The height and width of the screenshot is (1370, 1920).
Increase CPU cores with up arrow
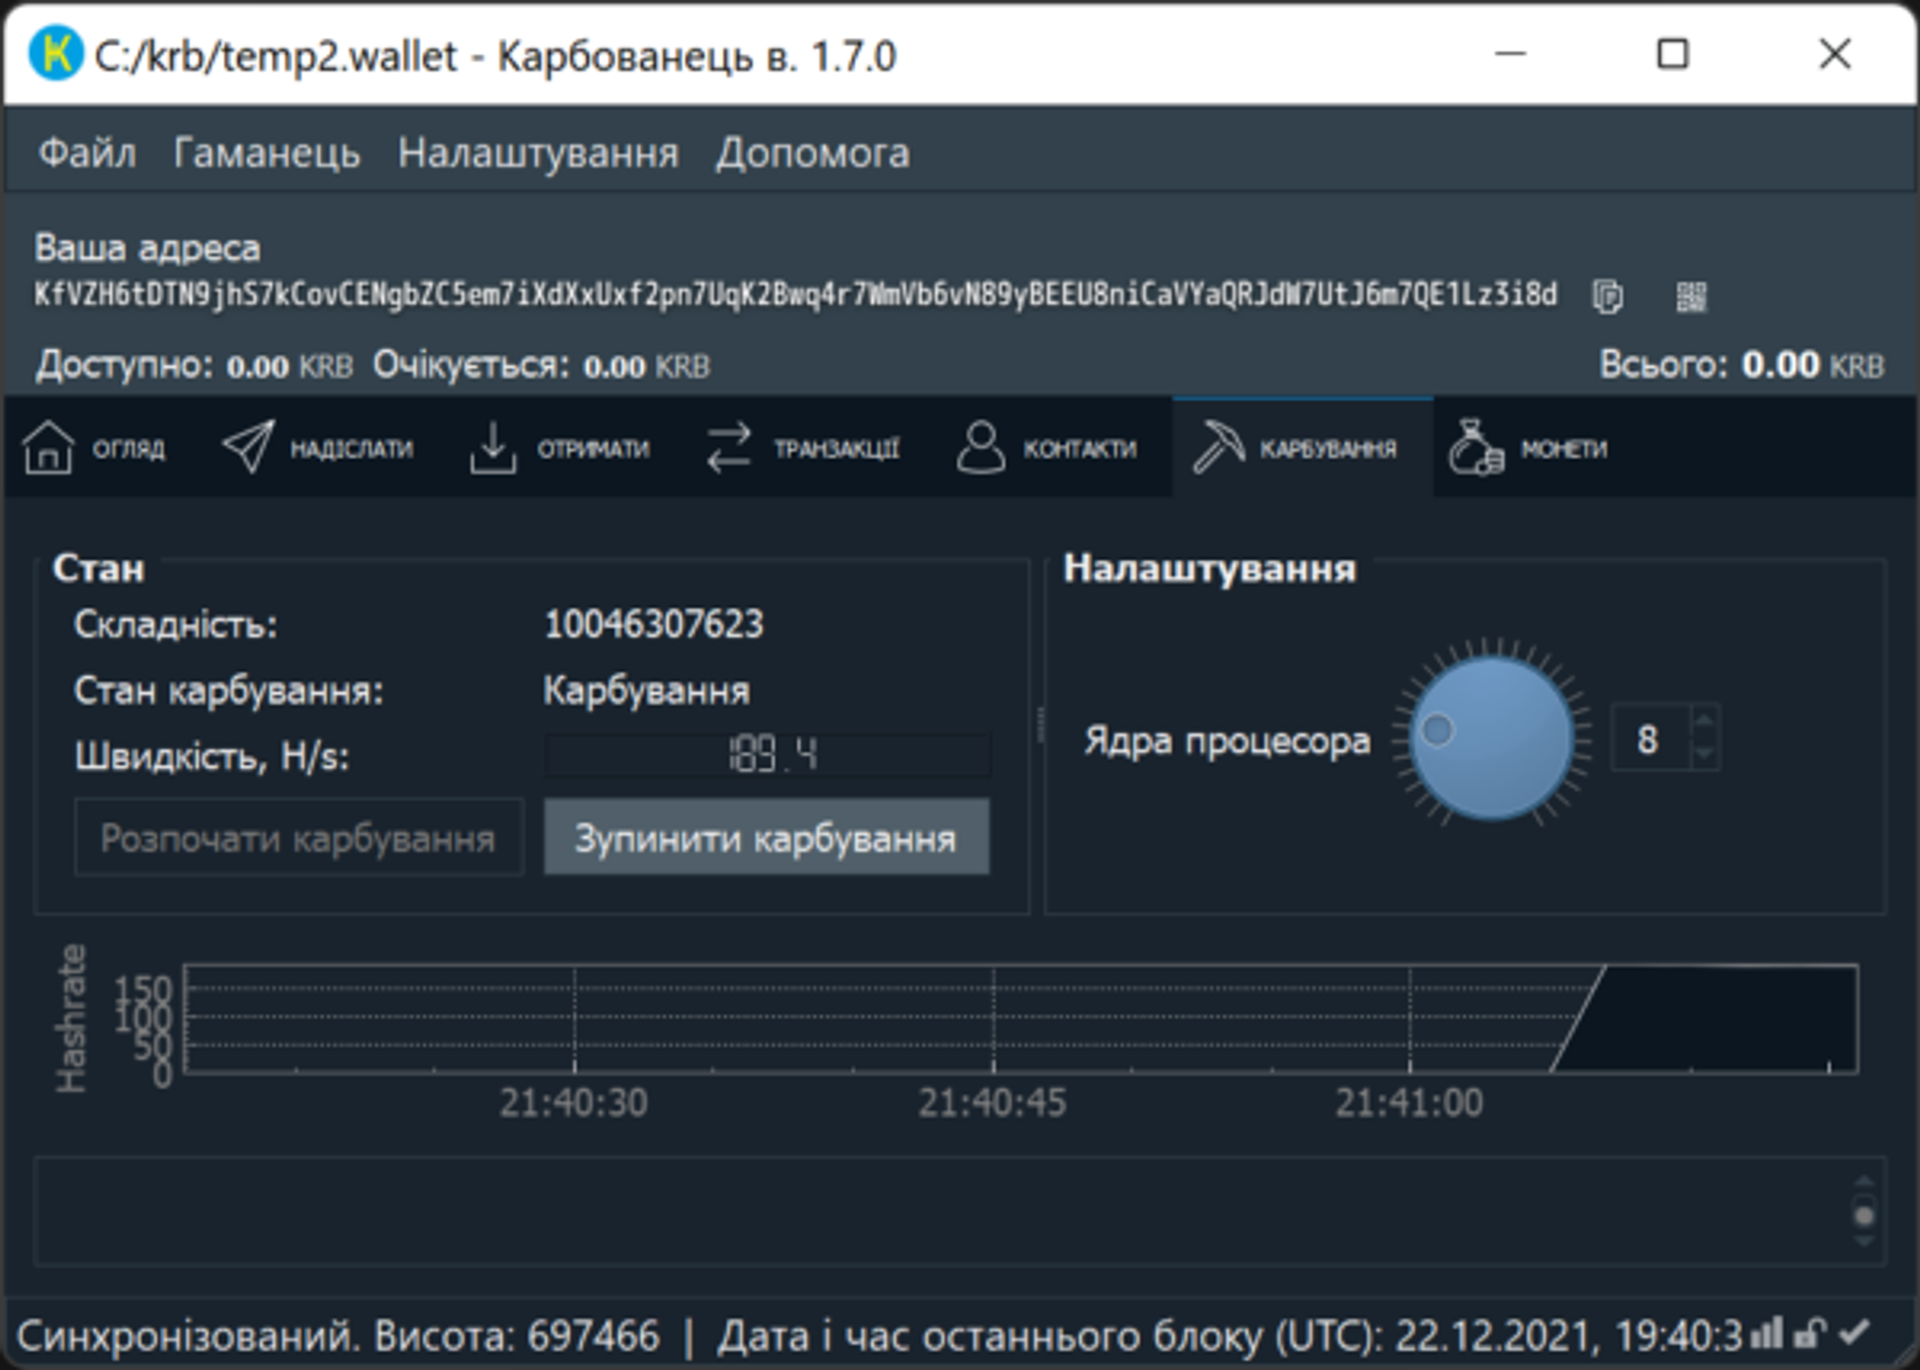point(1704,720)
